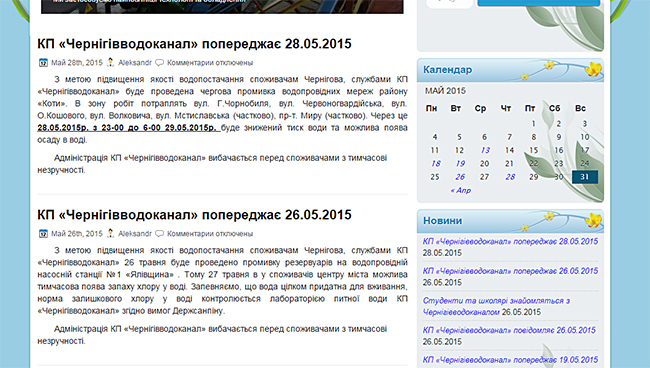Open news link Студенти та школярі знайомляться
Screen dimensions: 650x368
(496, 306)
